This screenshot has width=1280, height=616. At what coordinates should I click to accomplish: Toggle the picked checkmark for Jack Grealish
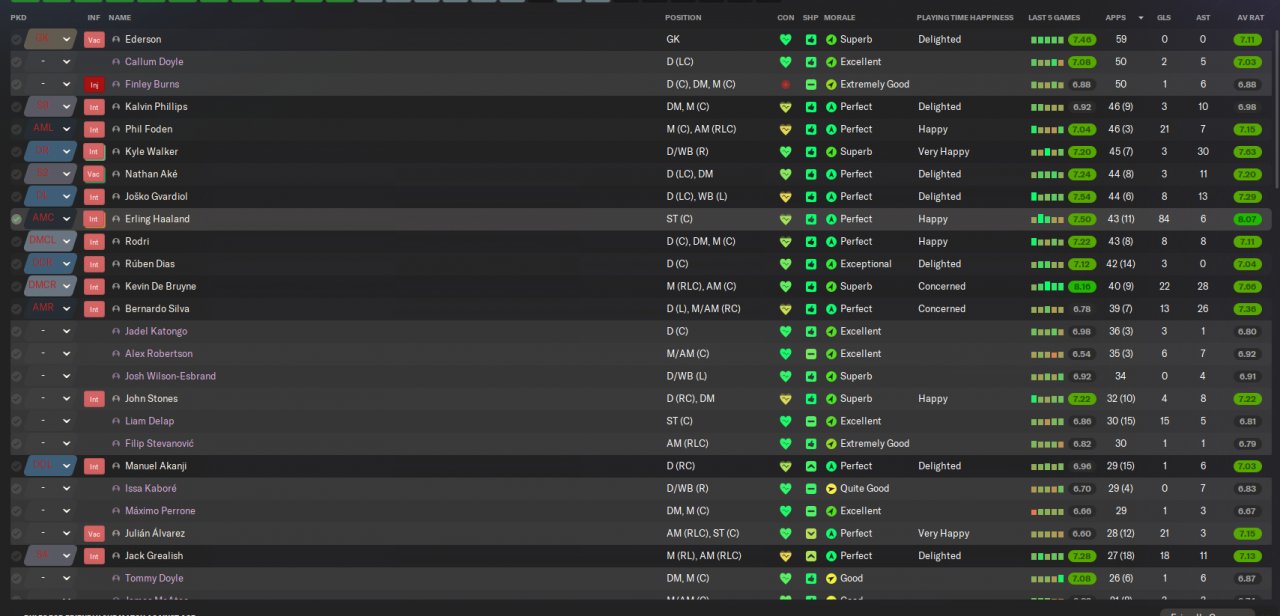[x=16, y=556]
